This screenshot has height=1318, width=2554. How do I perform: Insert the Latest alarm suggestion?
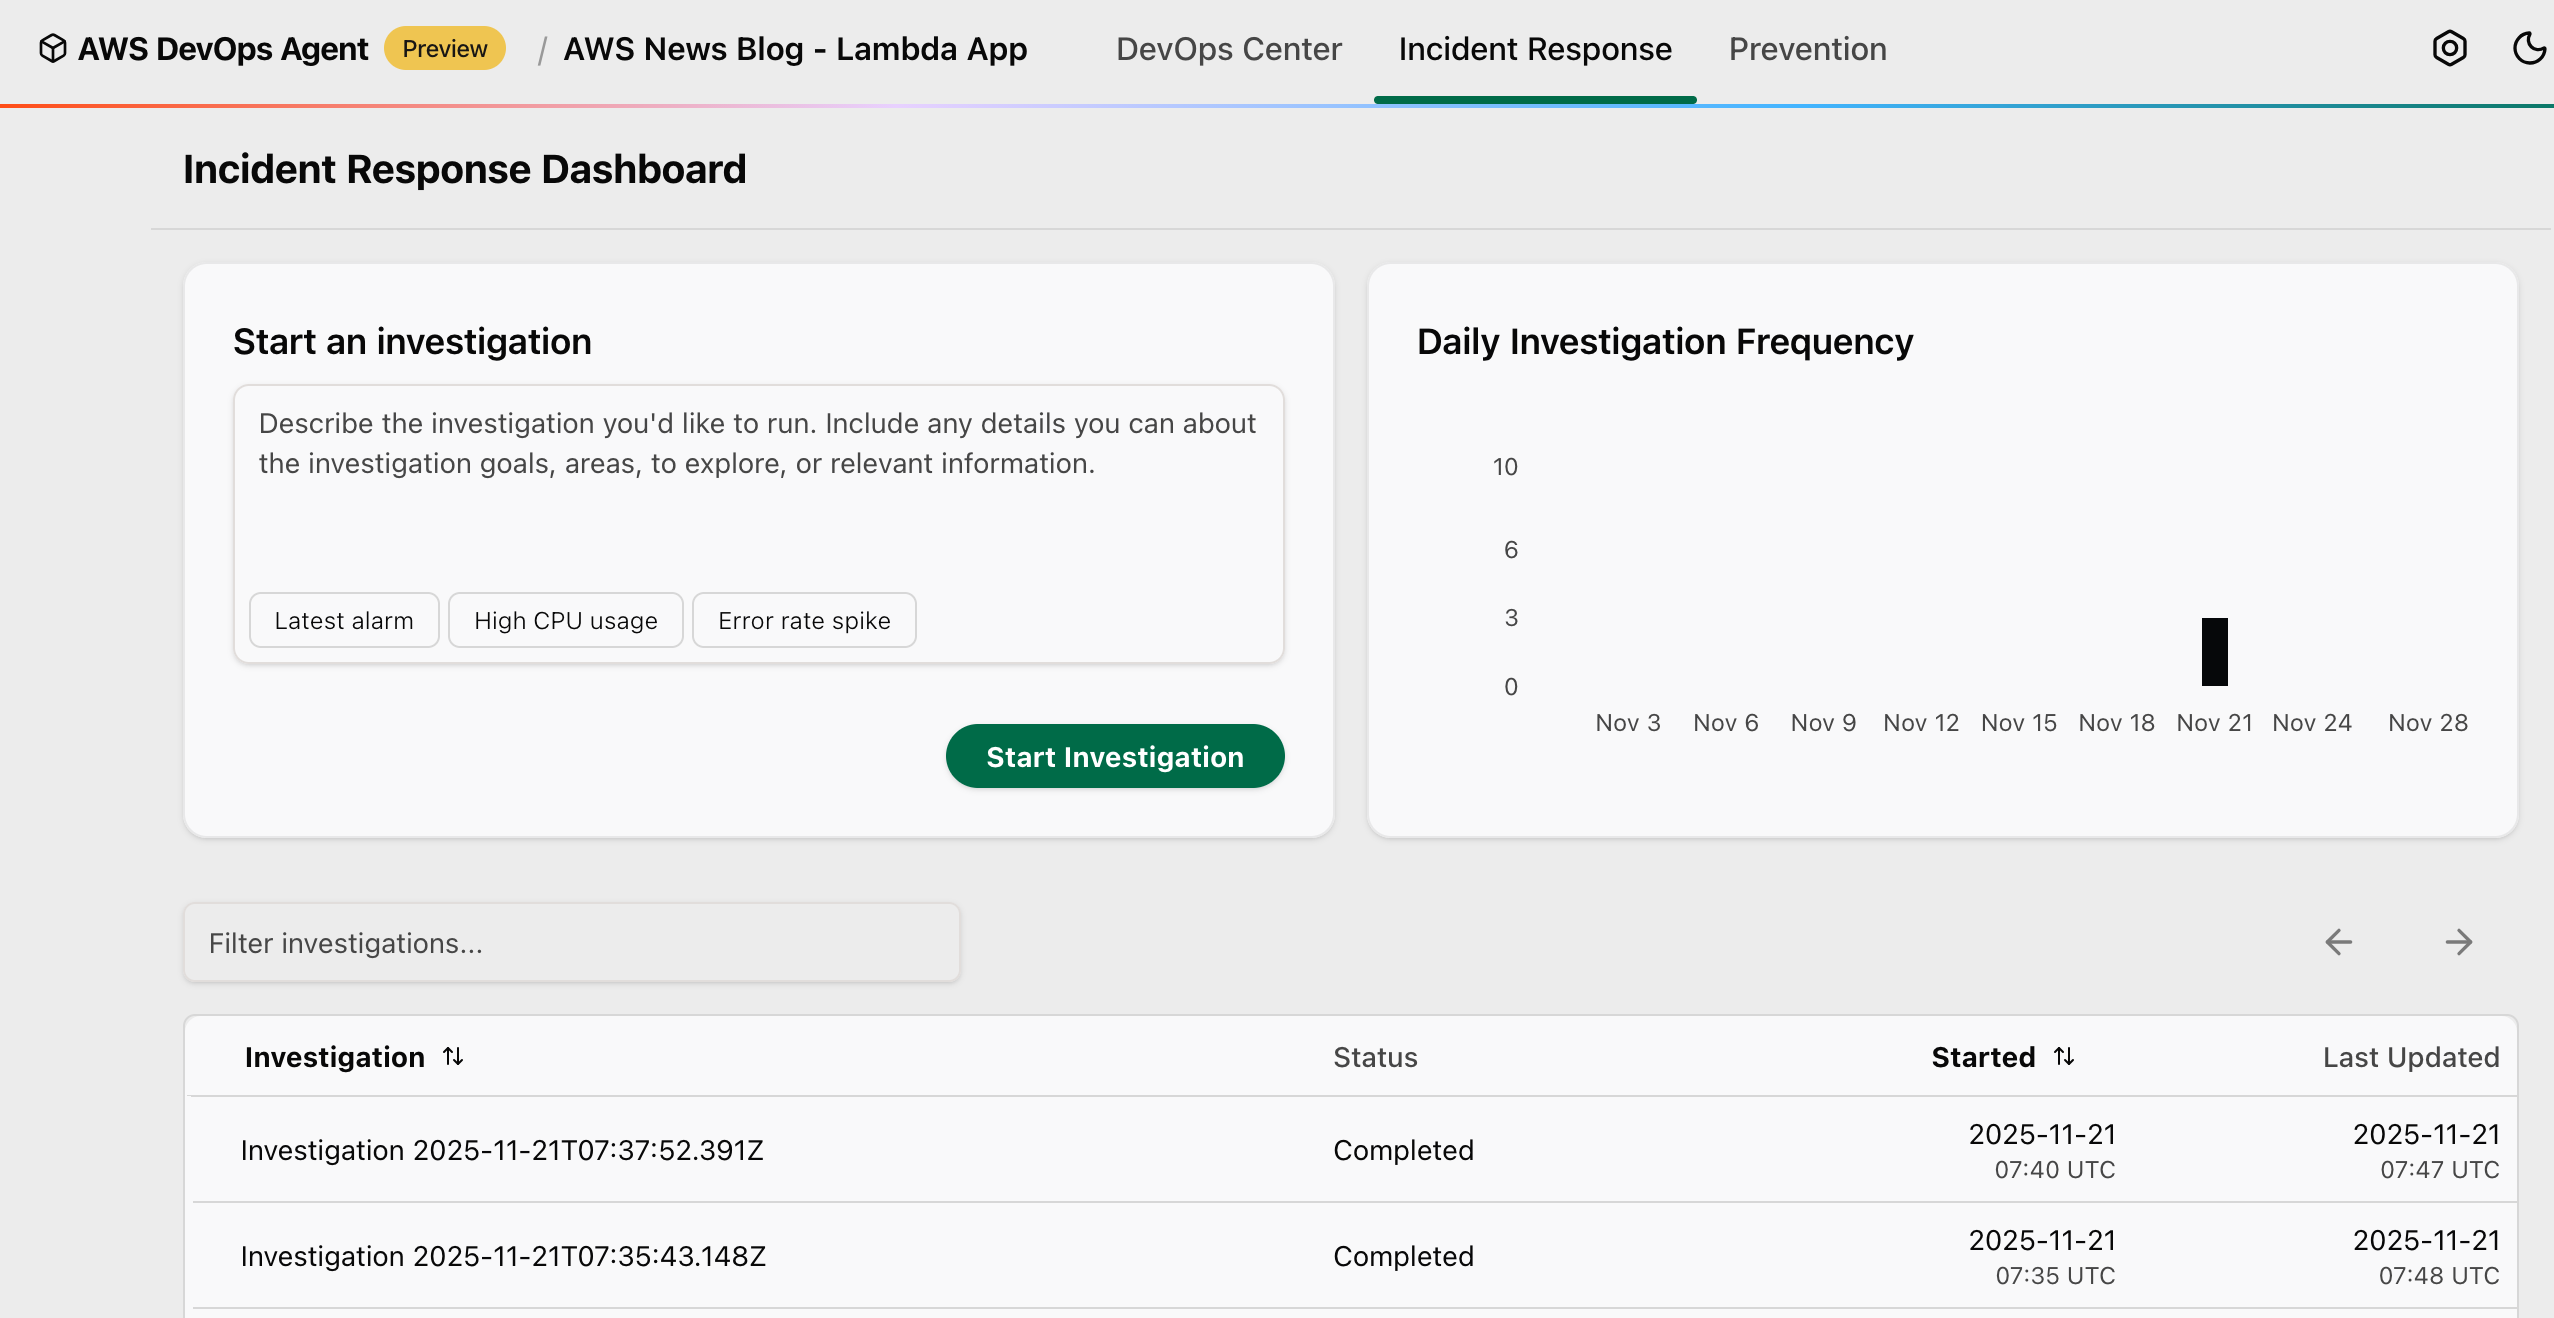(343, 620)
